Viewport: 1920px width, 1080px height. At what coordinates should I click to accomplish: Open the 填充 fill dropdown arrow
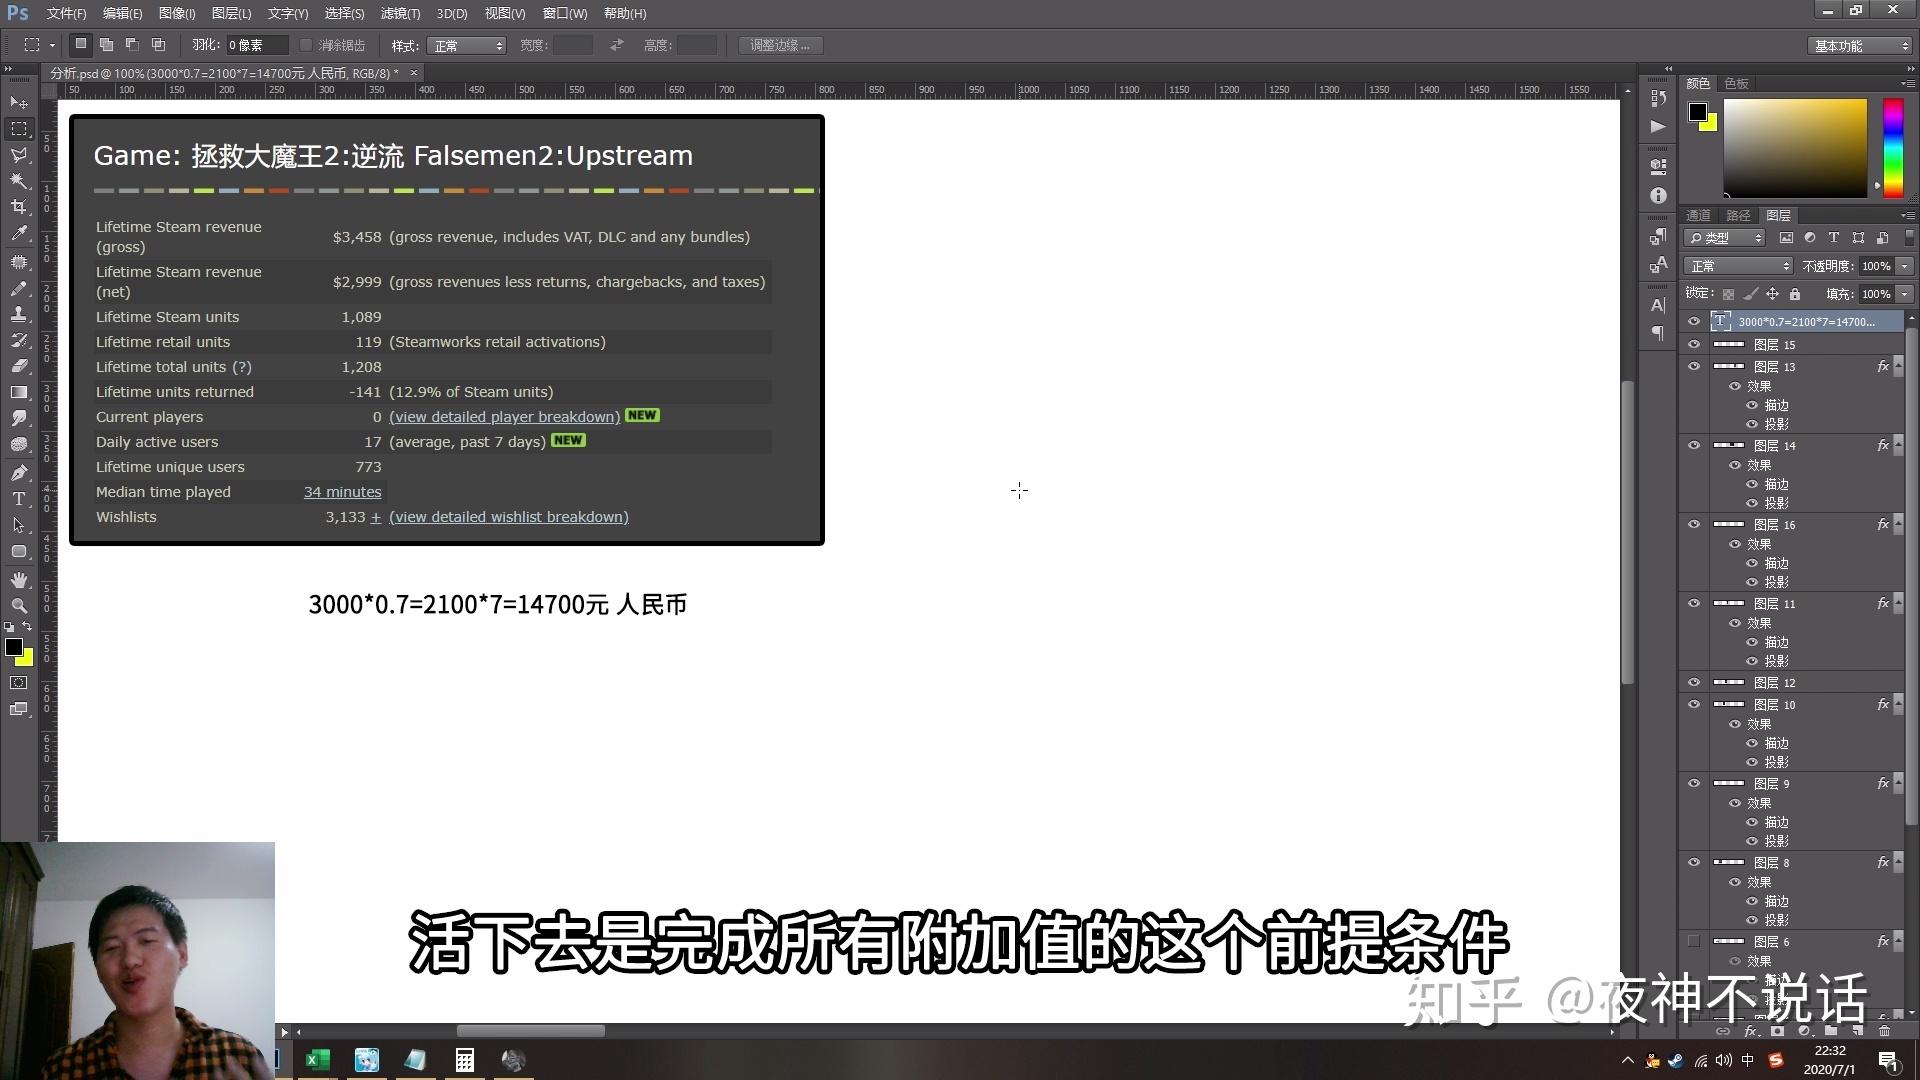click(1905, 294)
